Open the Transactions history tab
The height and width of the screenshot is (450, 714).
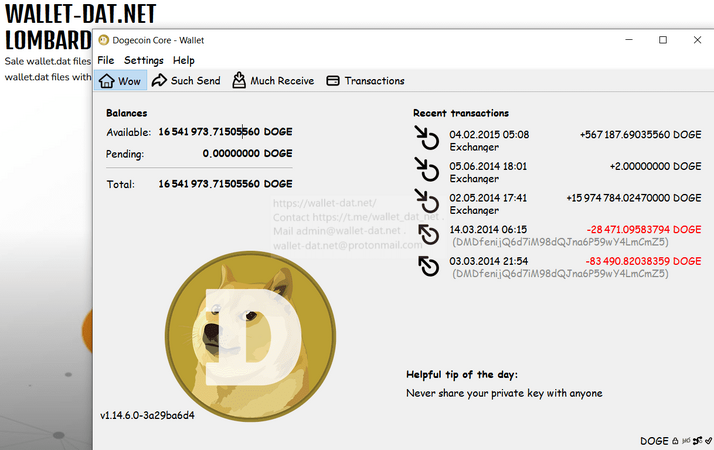click(365, 81)
